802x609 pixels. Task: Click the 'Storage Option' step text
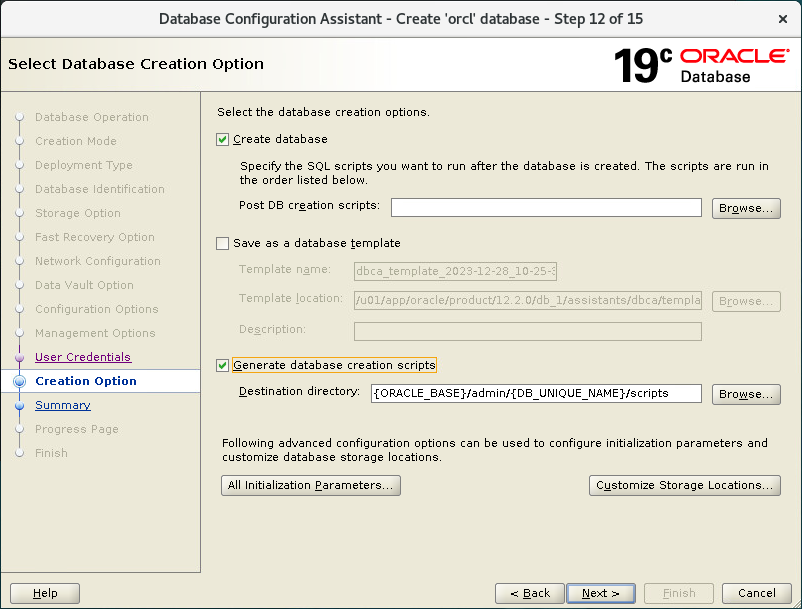click(x=78, y=213)
